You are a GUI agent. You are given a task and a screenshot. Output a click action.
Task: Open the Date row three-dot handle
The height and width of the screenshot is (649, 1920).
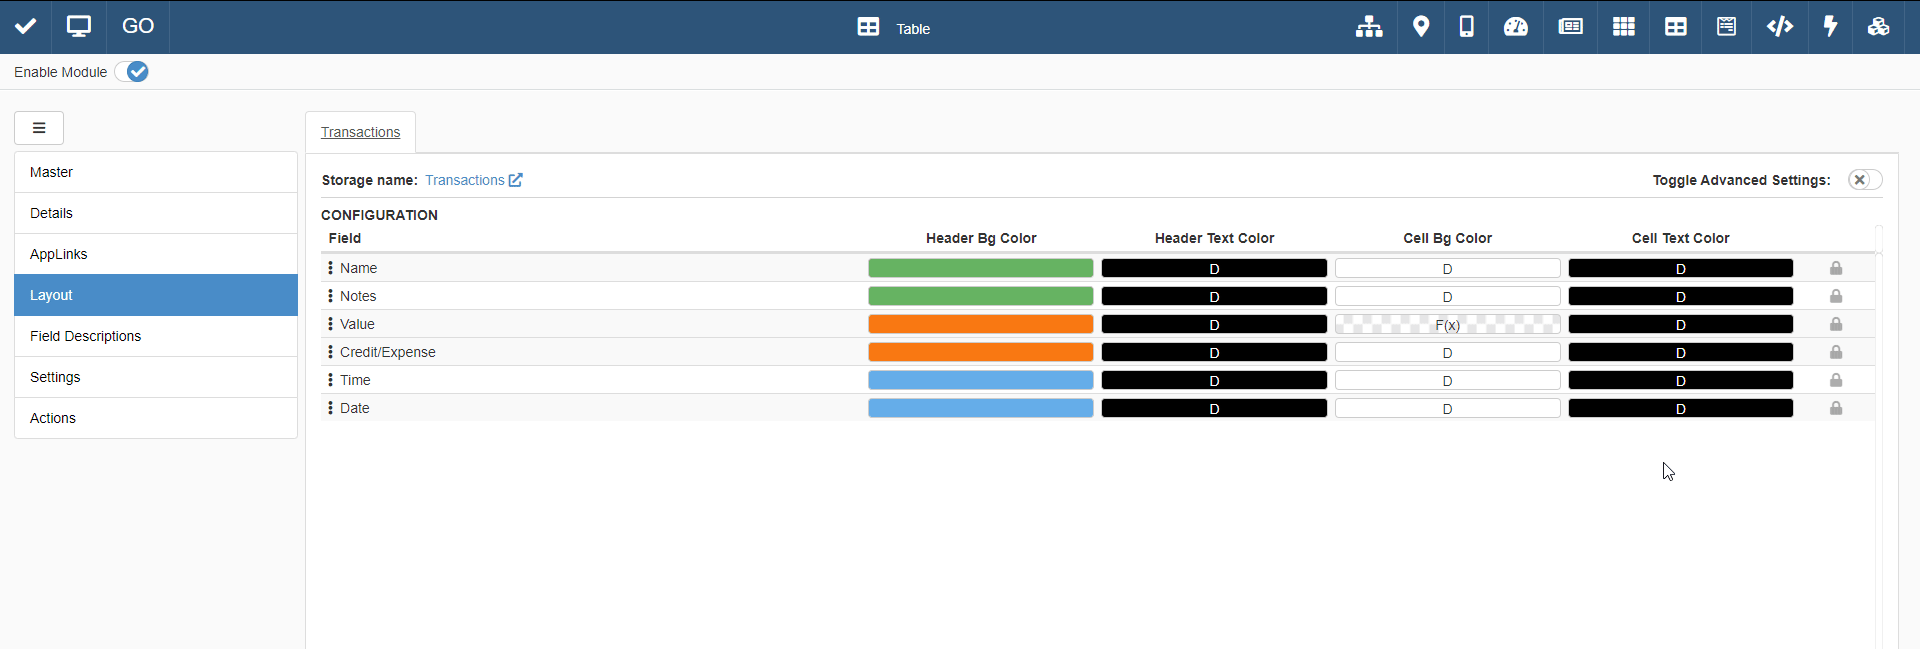[x=330, y=408]
